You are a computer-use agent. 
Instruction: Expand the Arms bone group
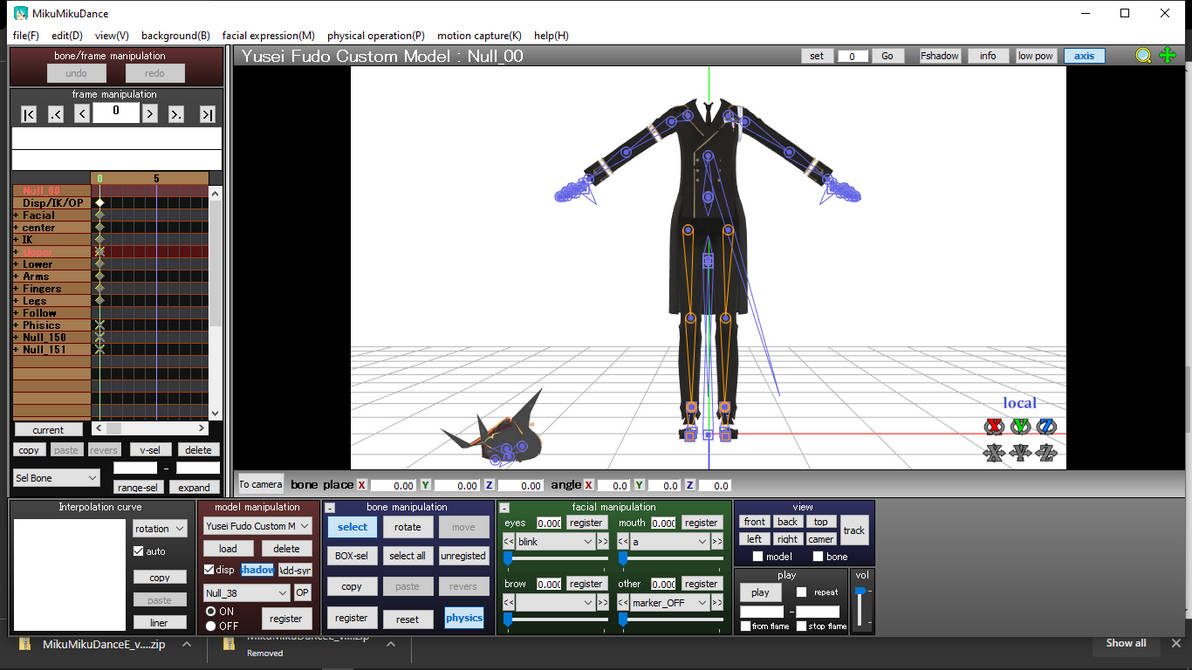(x=16, y=277)
